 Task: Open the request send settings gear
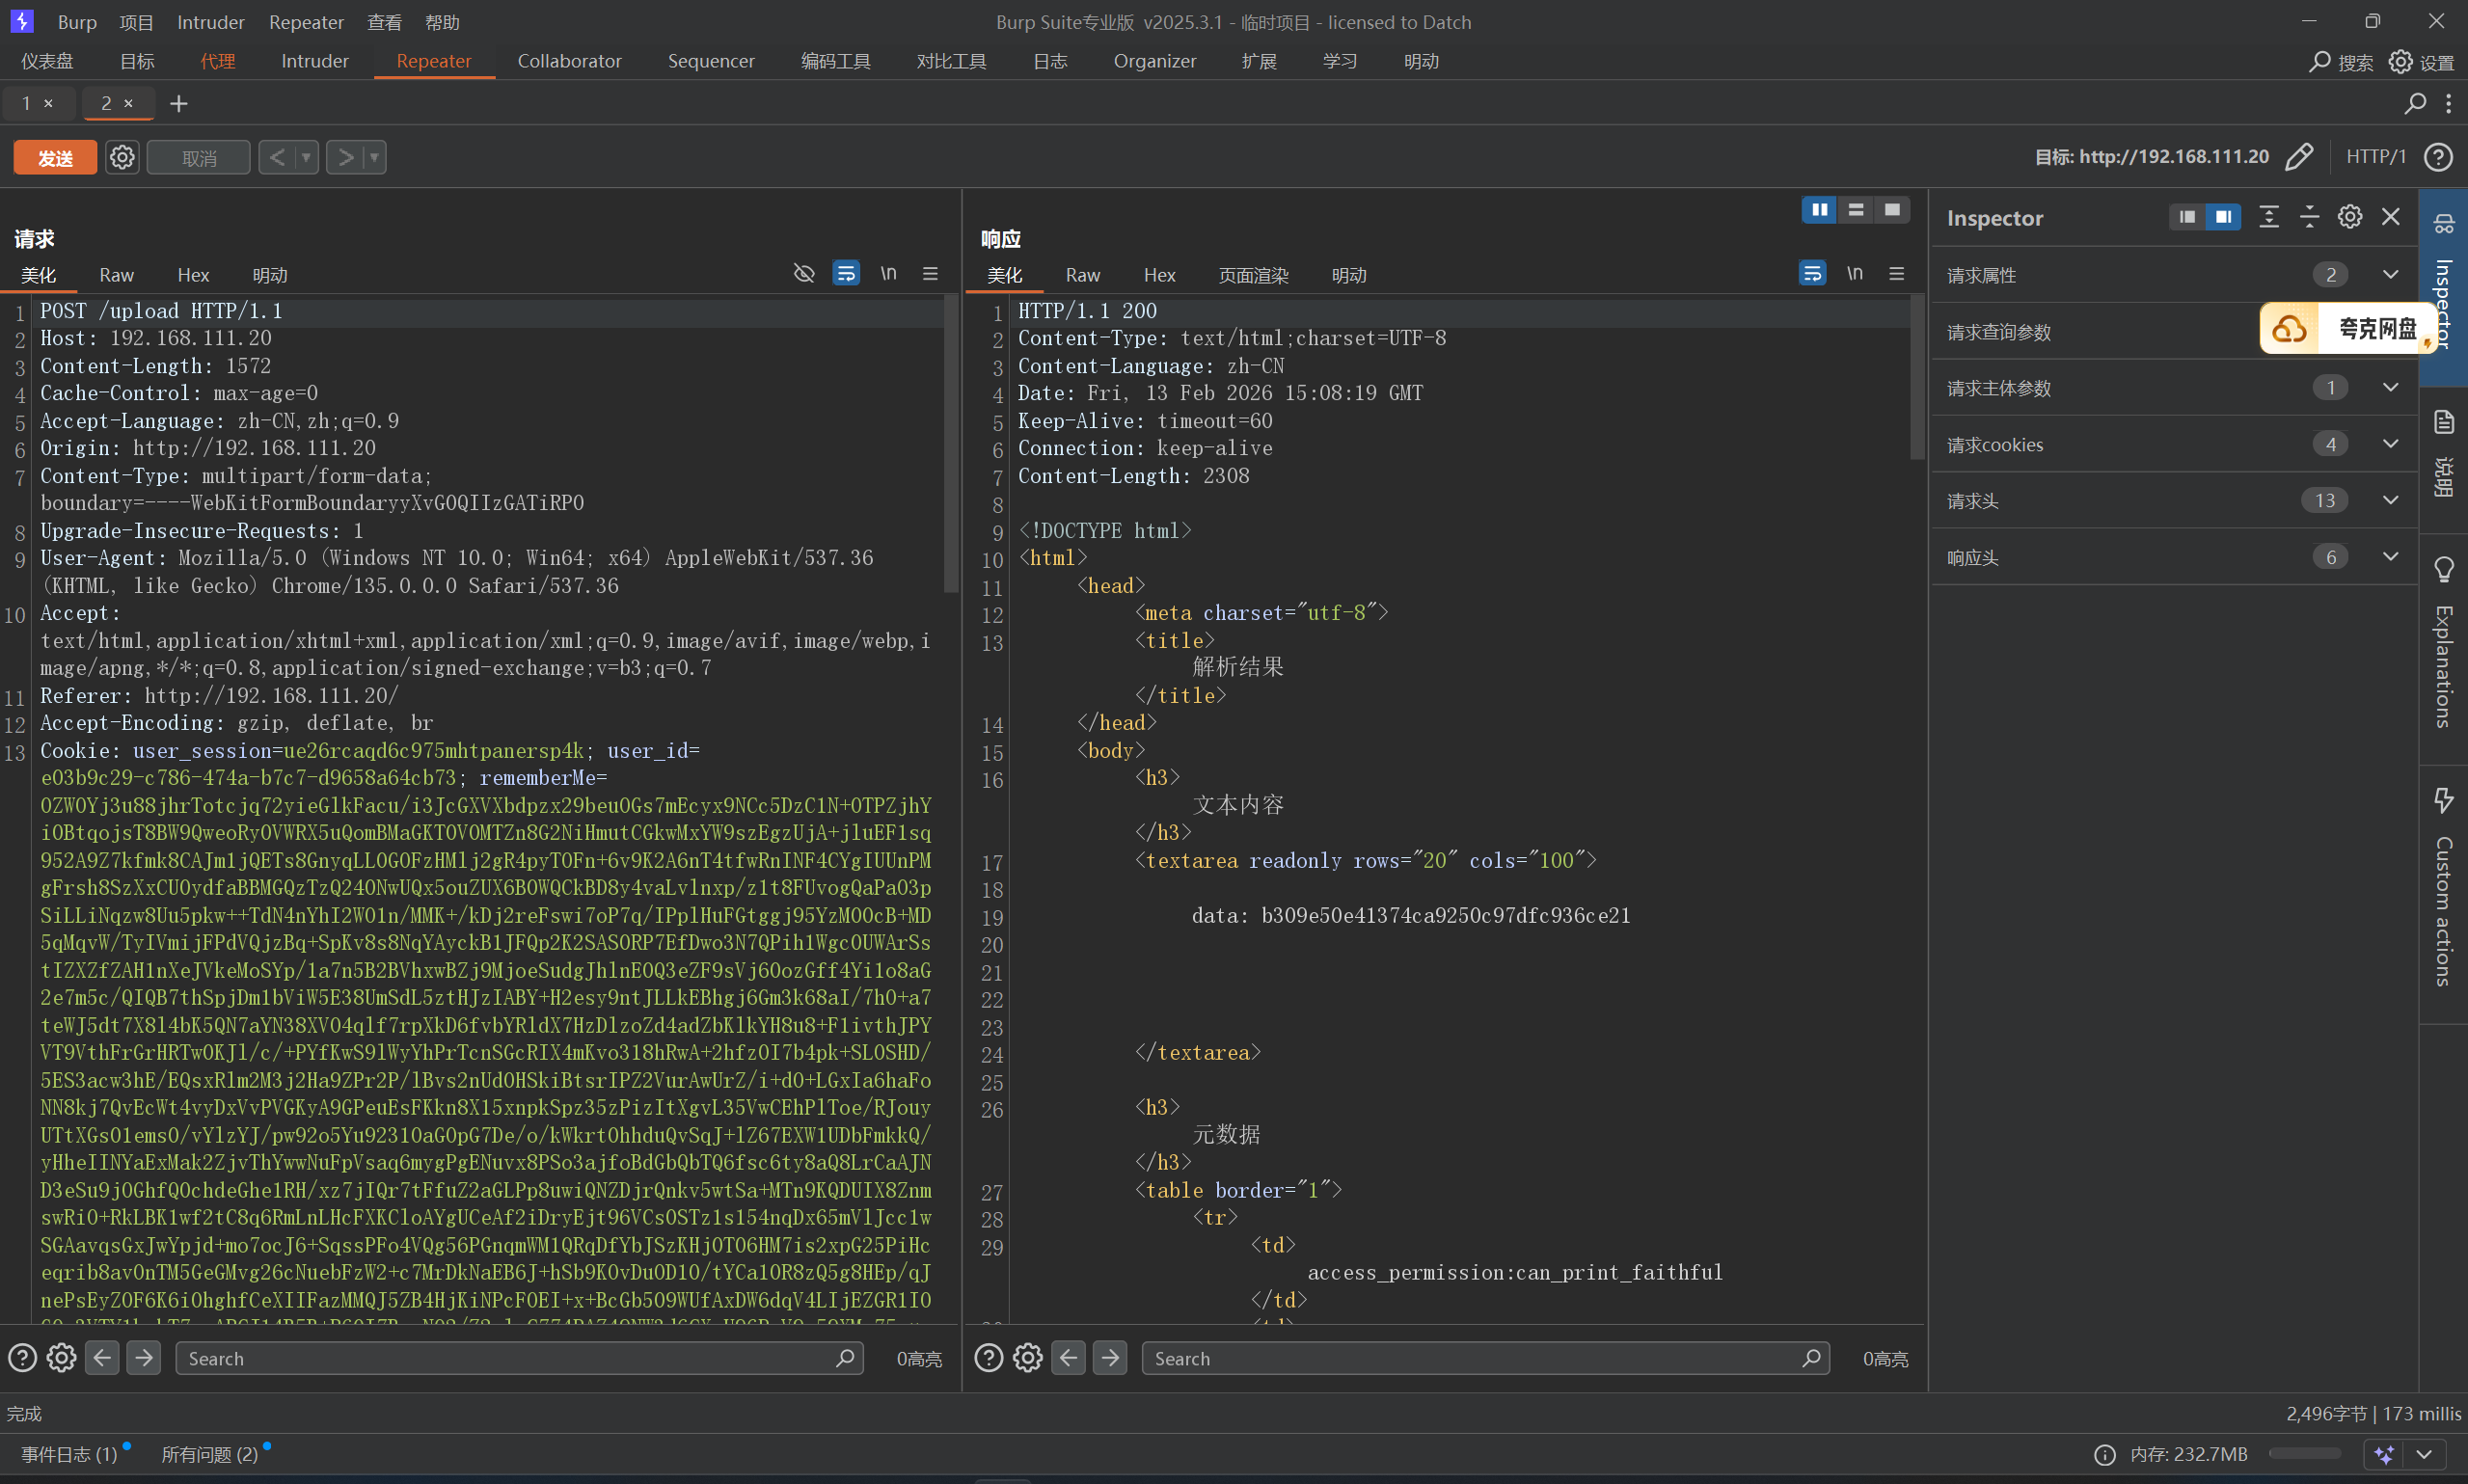(x=122, y=157)
